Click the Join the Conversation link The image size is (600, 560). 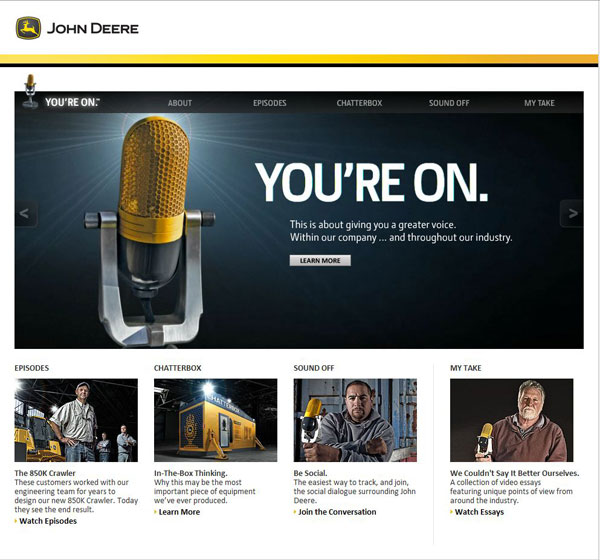337,512
